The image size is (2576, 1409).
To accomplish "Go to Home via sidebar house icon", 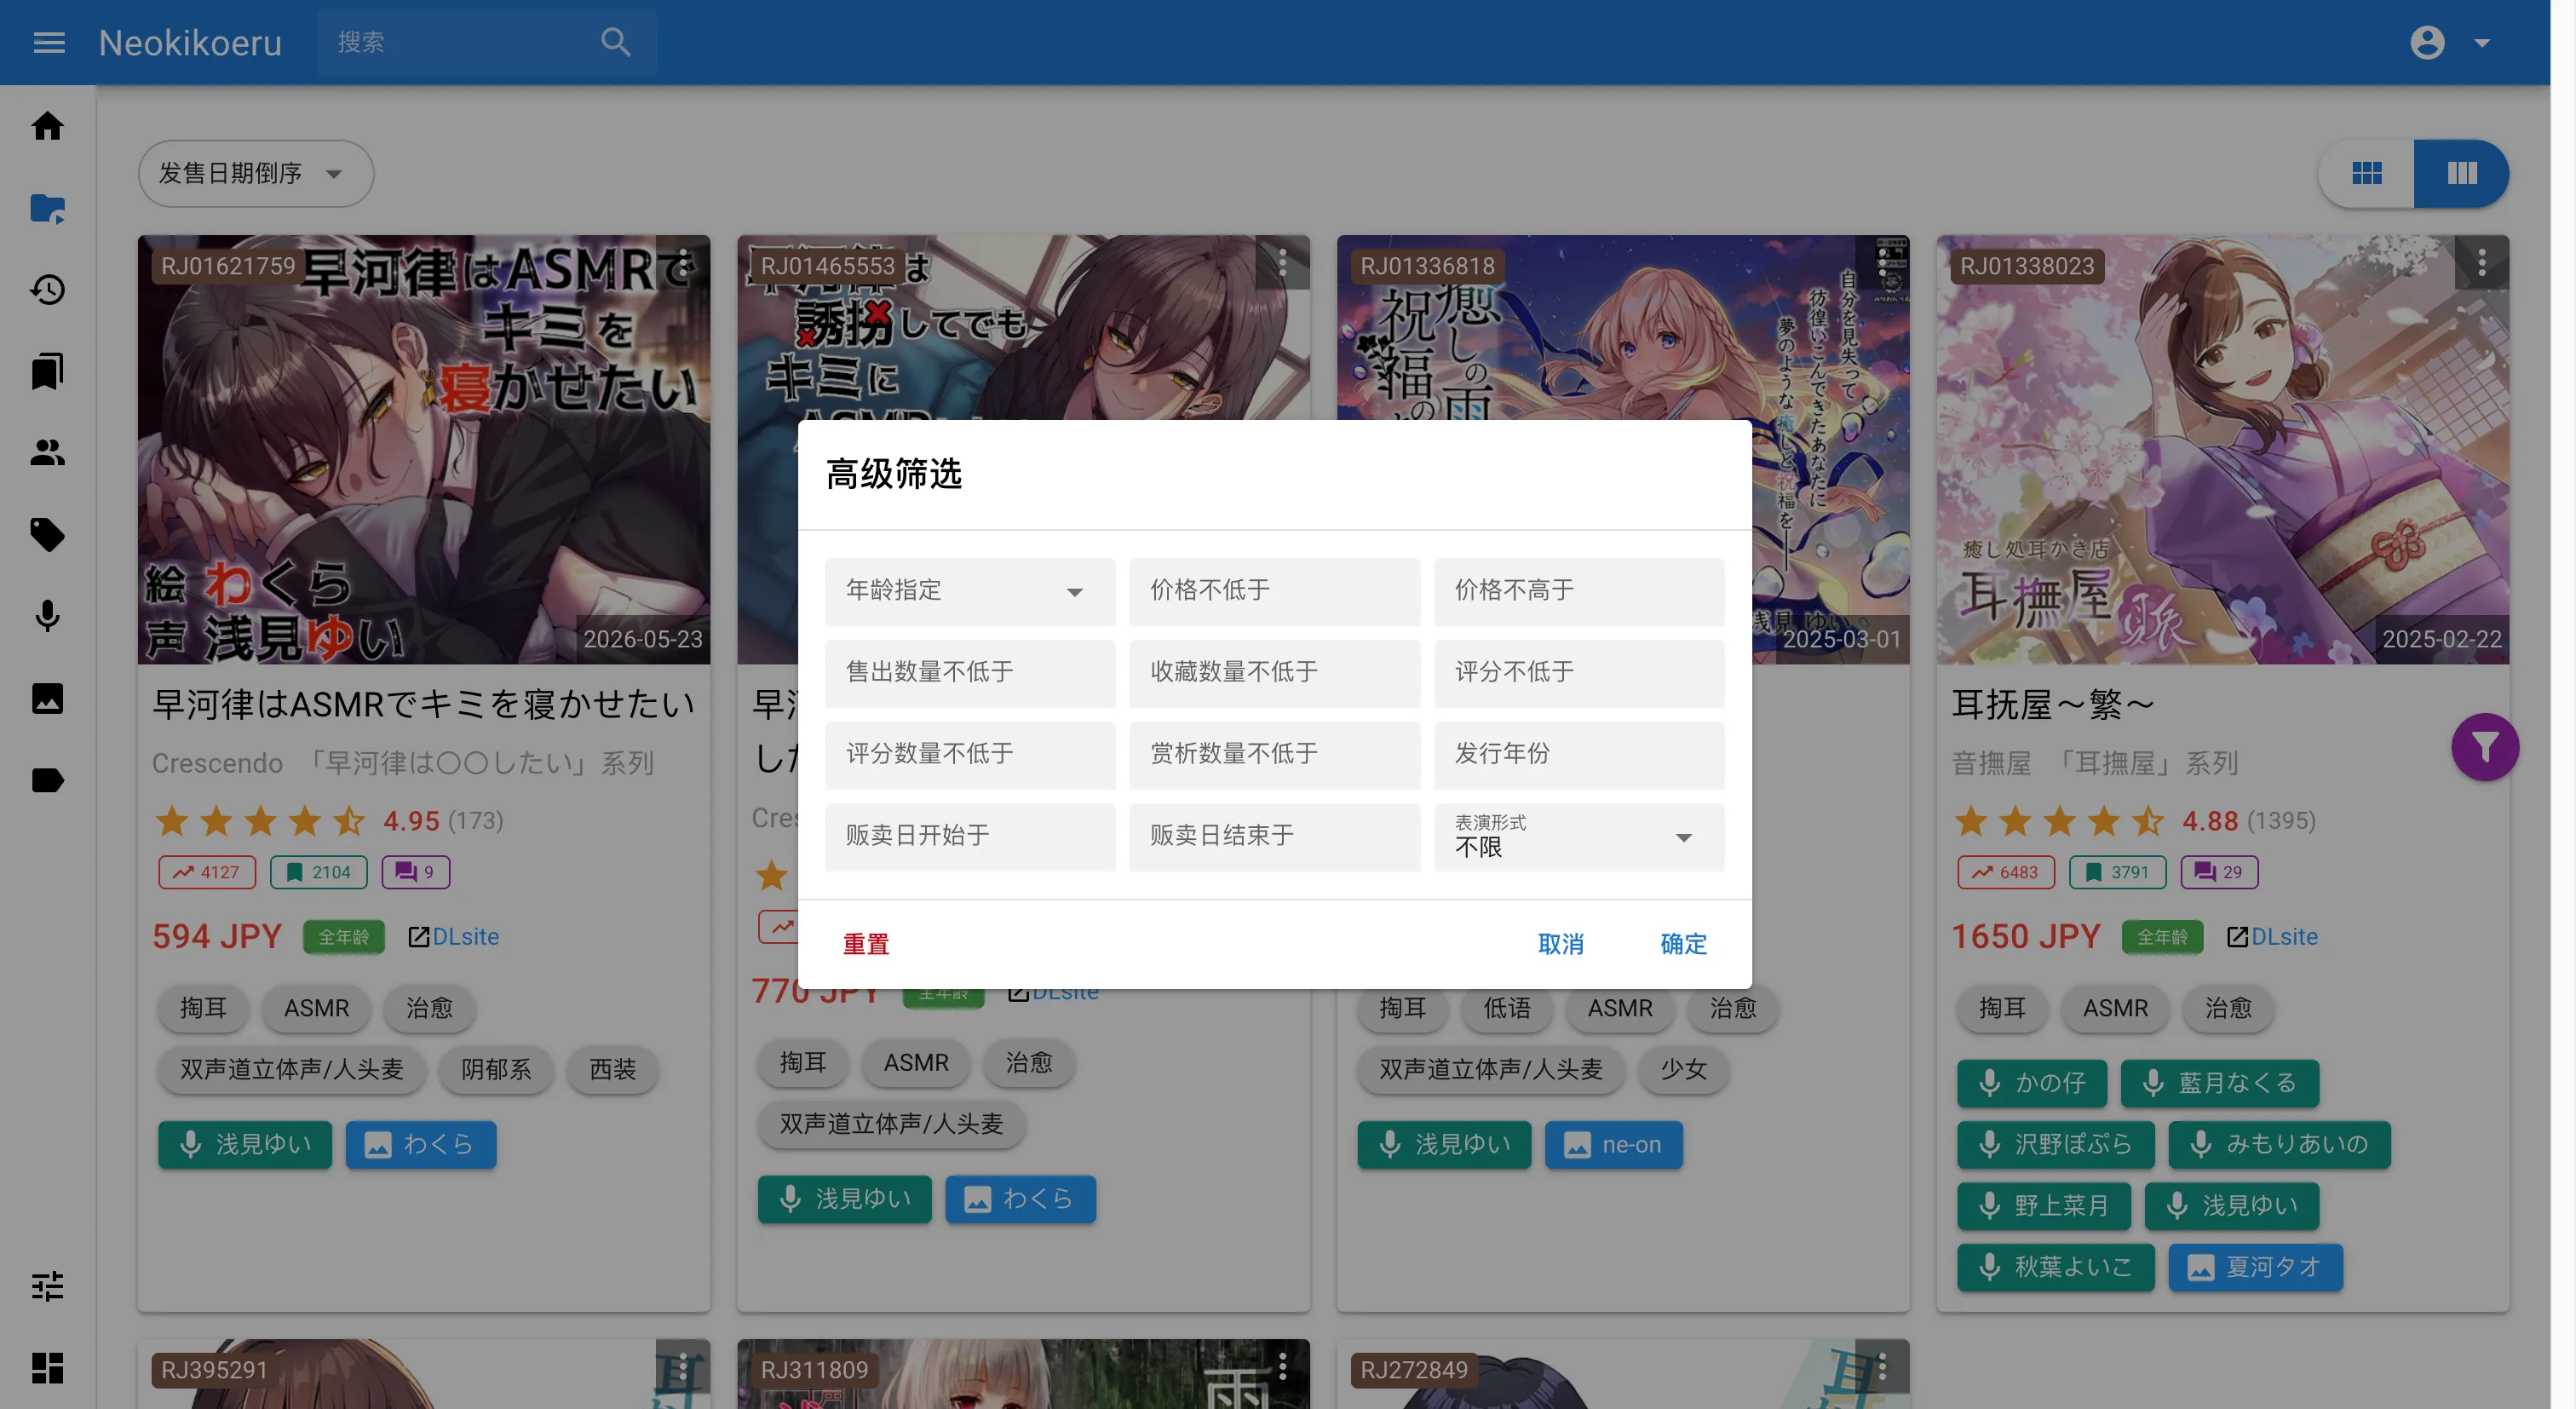I will [x=47, y=126].
